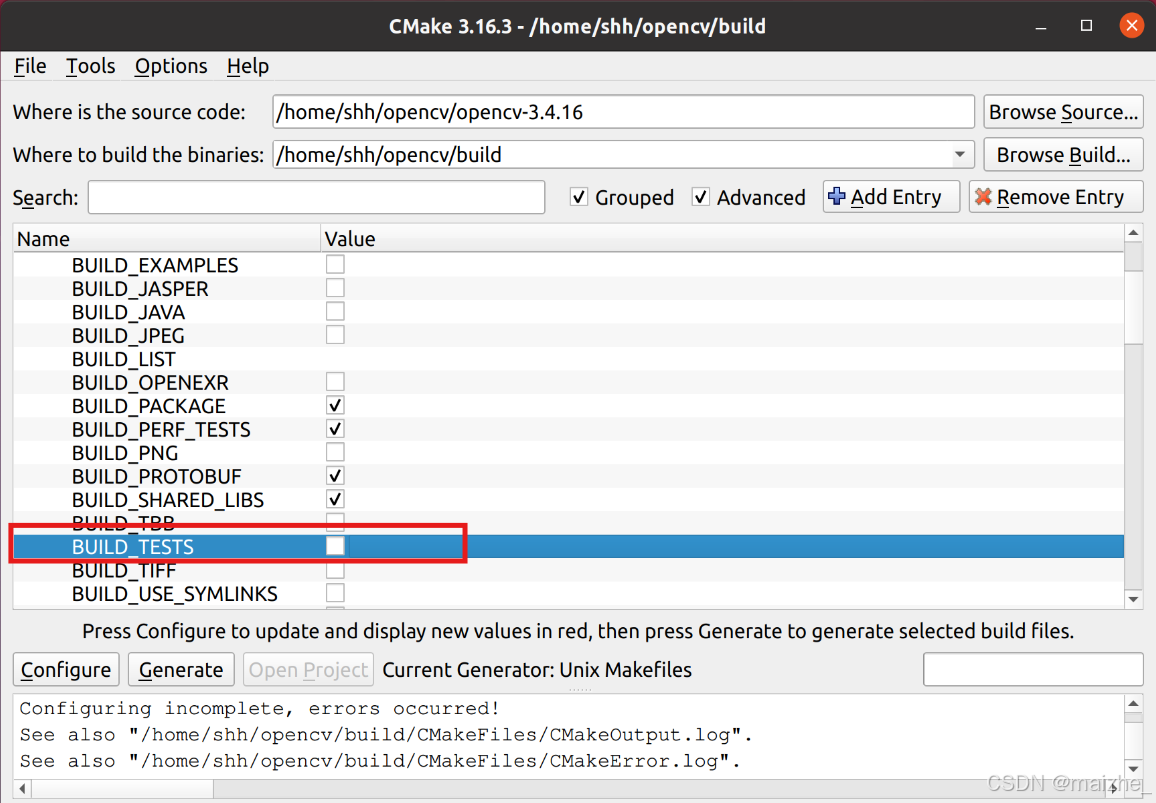This screenshot has height=803, width=1156.
Task: Select the BUILD_USE_SYMLINKS entry name
Action: tap(175, 594)
